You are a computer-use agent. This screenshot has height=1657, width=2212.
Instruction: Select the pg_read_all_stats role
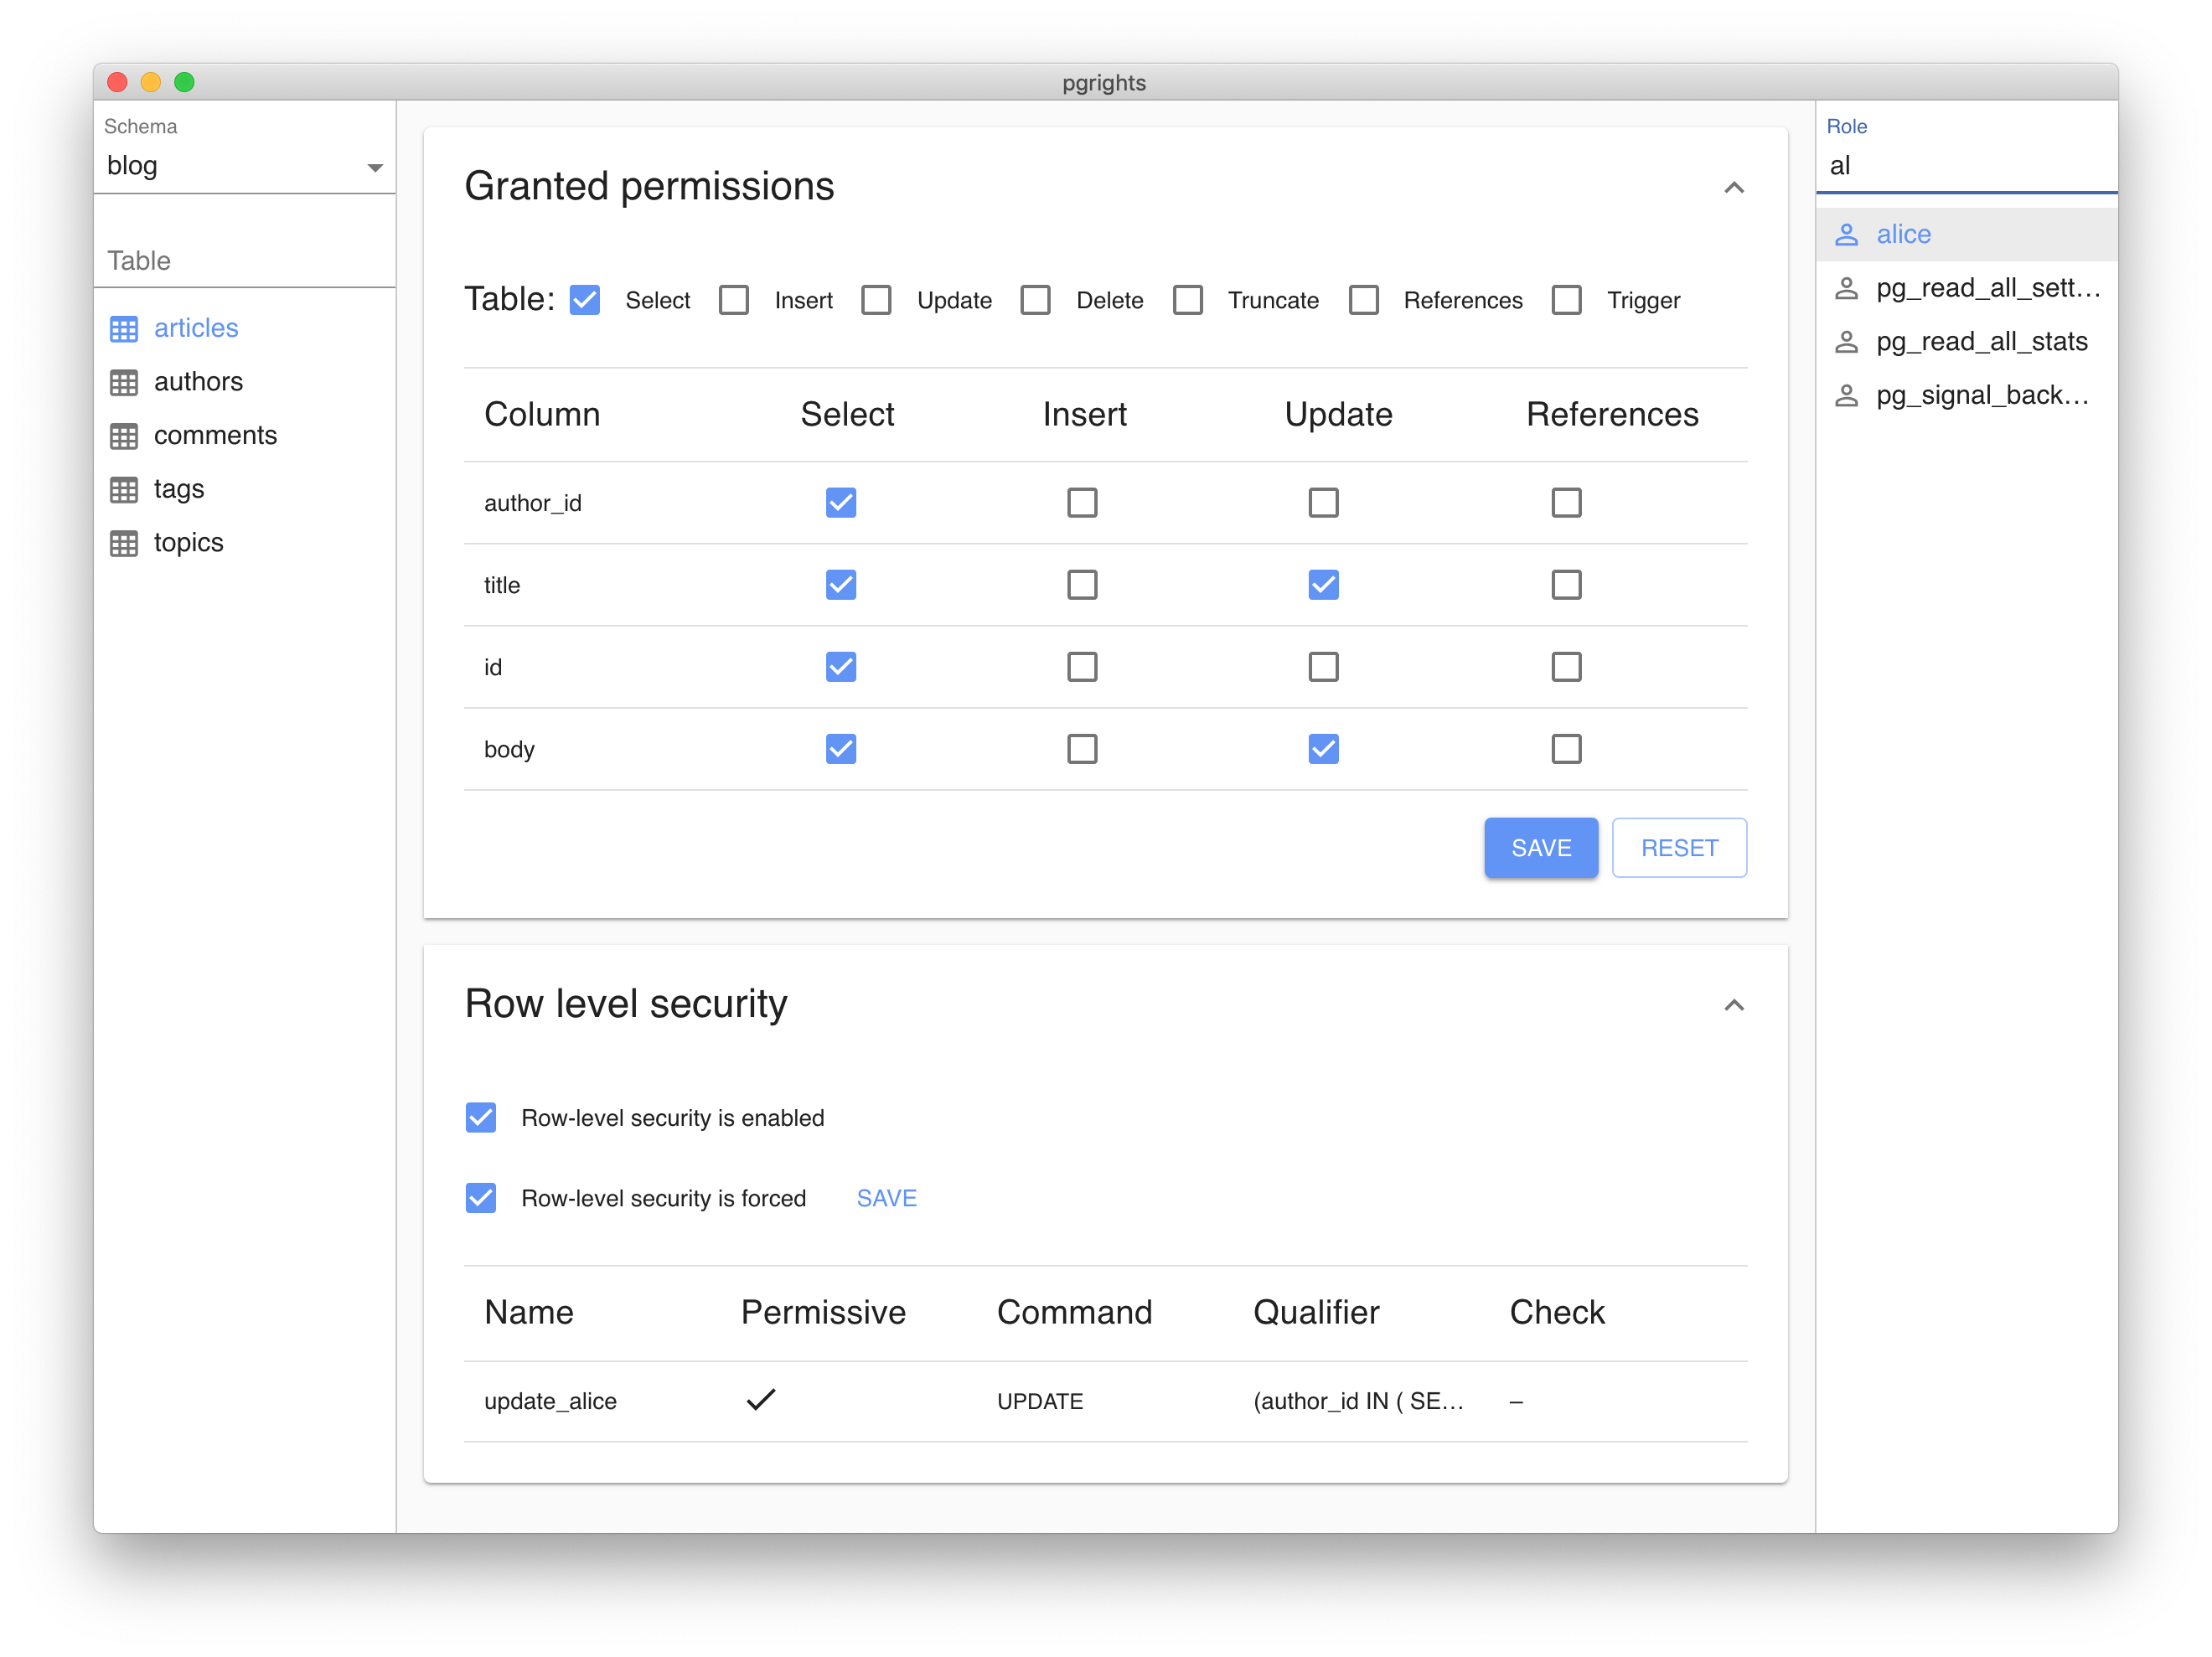pyautogui.click(x=1966, y=342)
